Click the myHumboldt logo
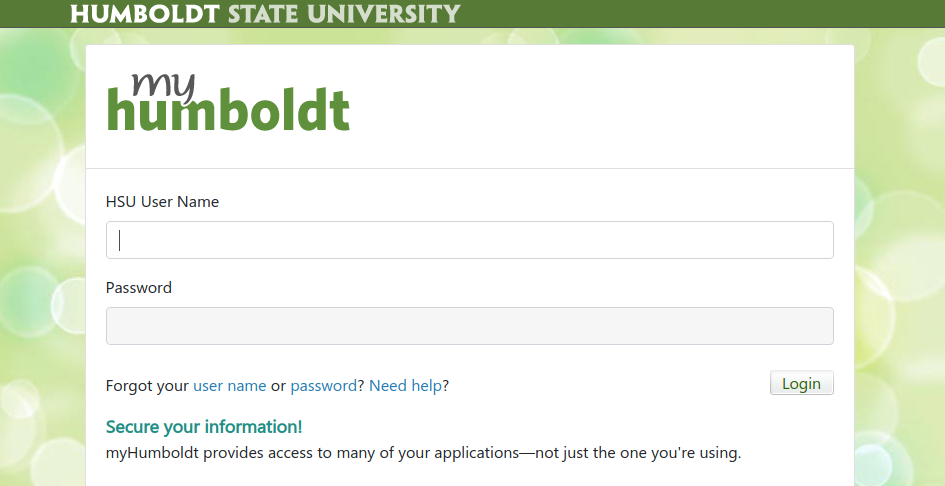The width and height of the screenshot is (945, 486). [228, 101]
